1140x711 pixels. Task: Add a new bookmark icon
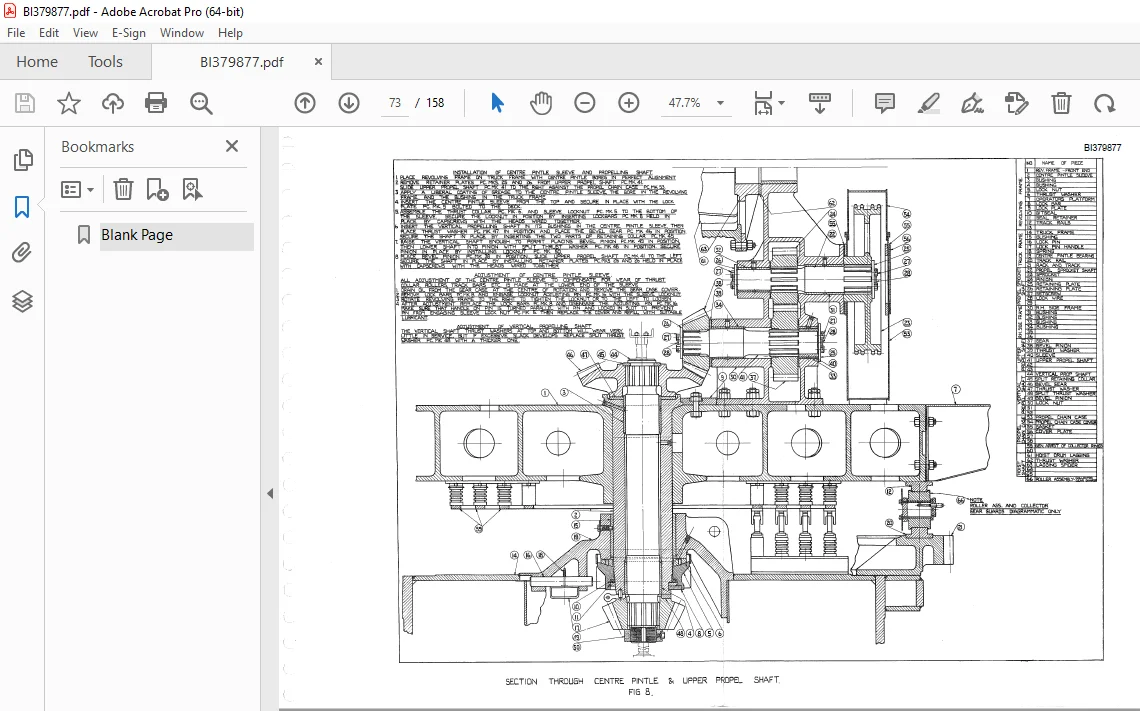click(157, 190)
